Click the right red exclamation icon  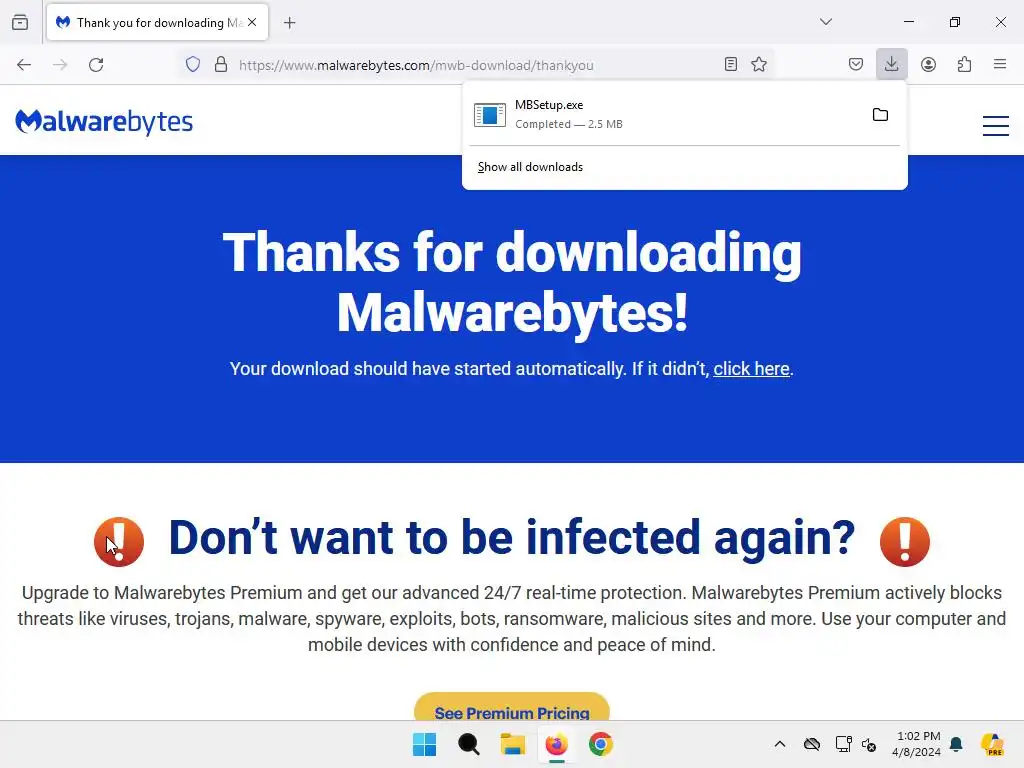[904, 541]
